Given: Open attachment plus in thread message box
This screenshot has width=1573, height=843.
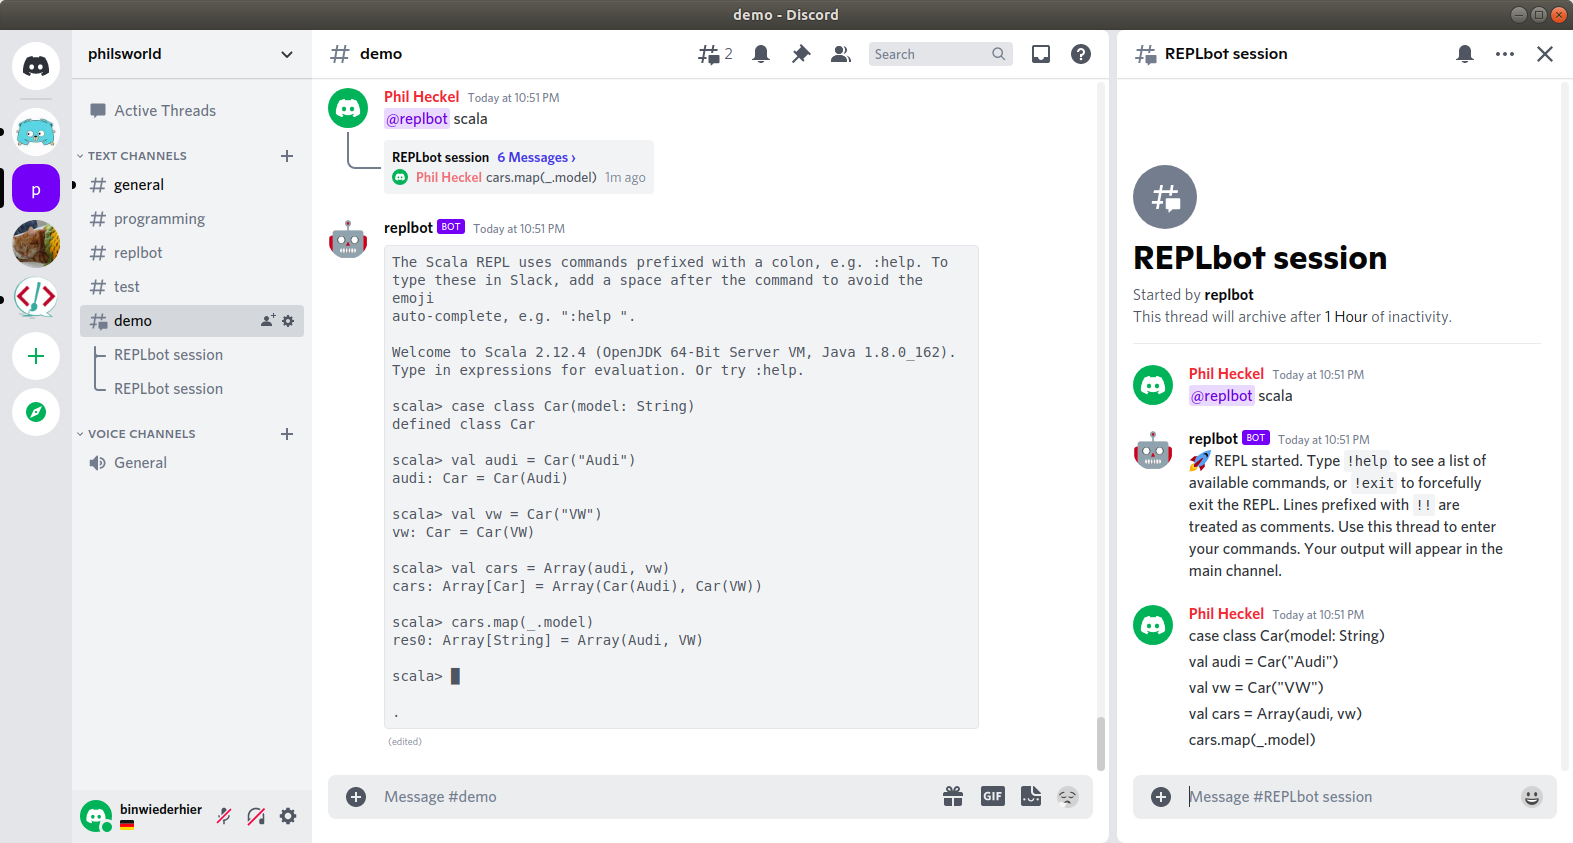Looking at the screenshot, I should point(1161,797).
